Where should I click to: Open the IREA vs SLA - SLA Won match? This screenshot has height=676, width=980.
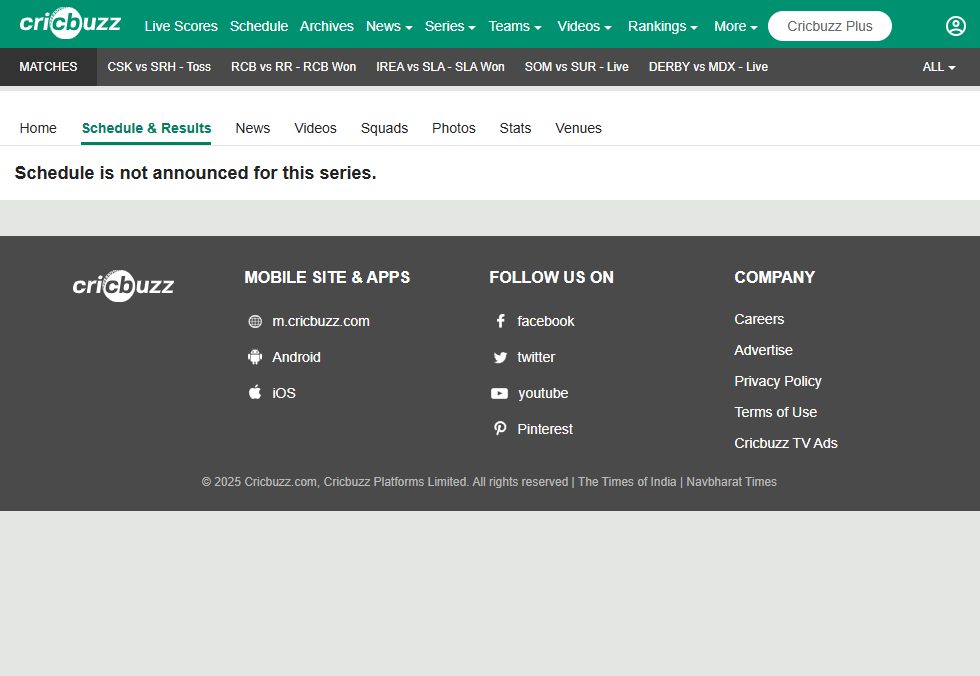click(440, 67)
